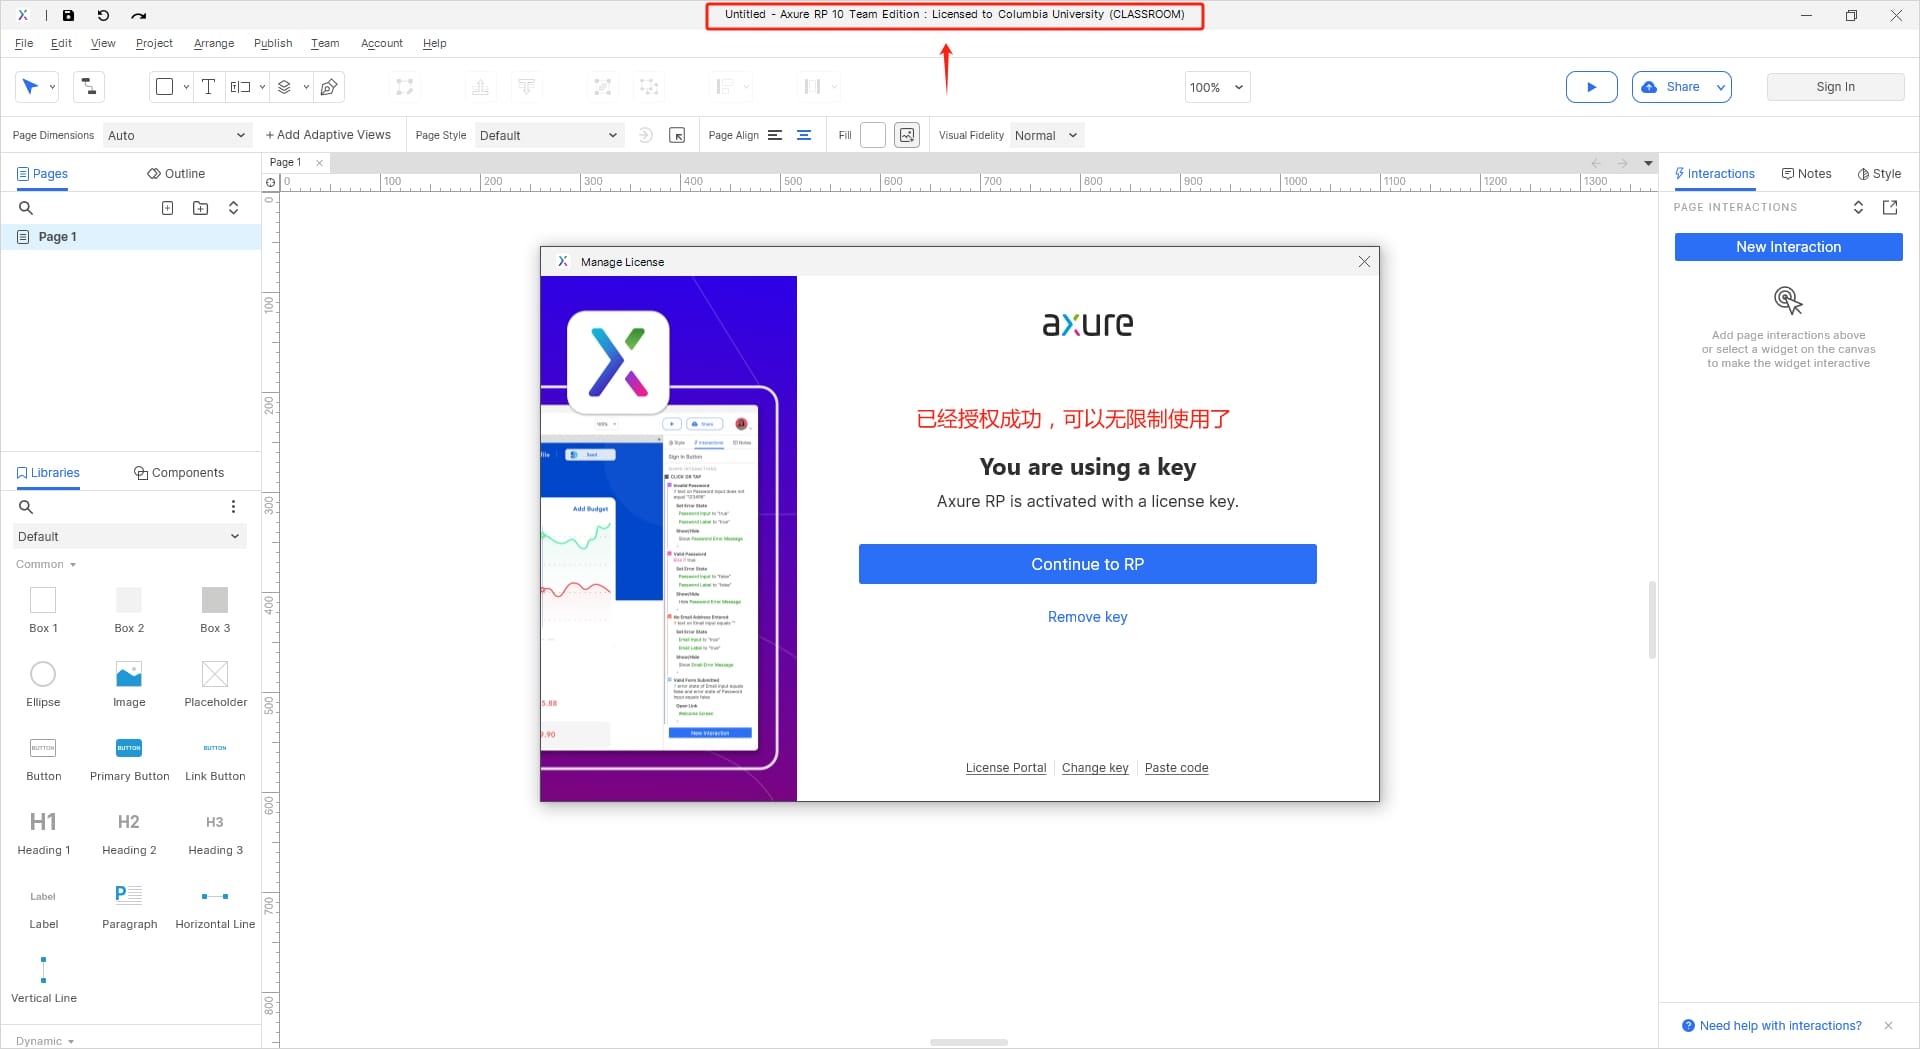
Task: Select the arrow Selection tool
Action: 31,87
